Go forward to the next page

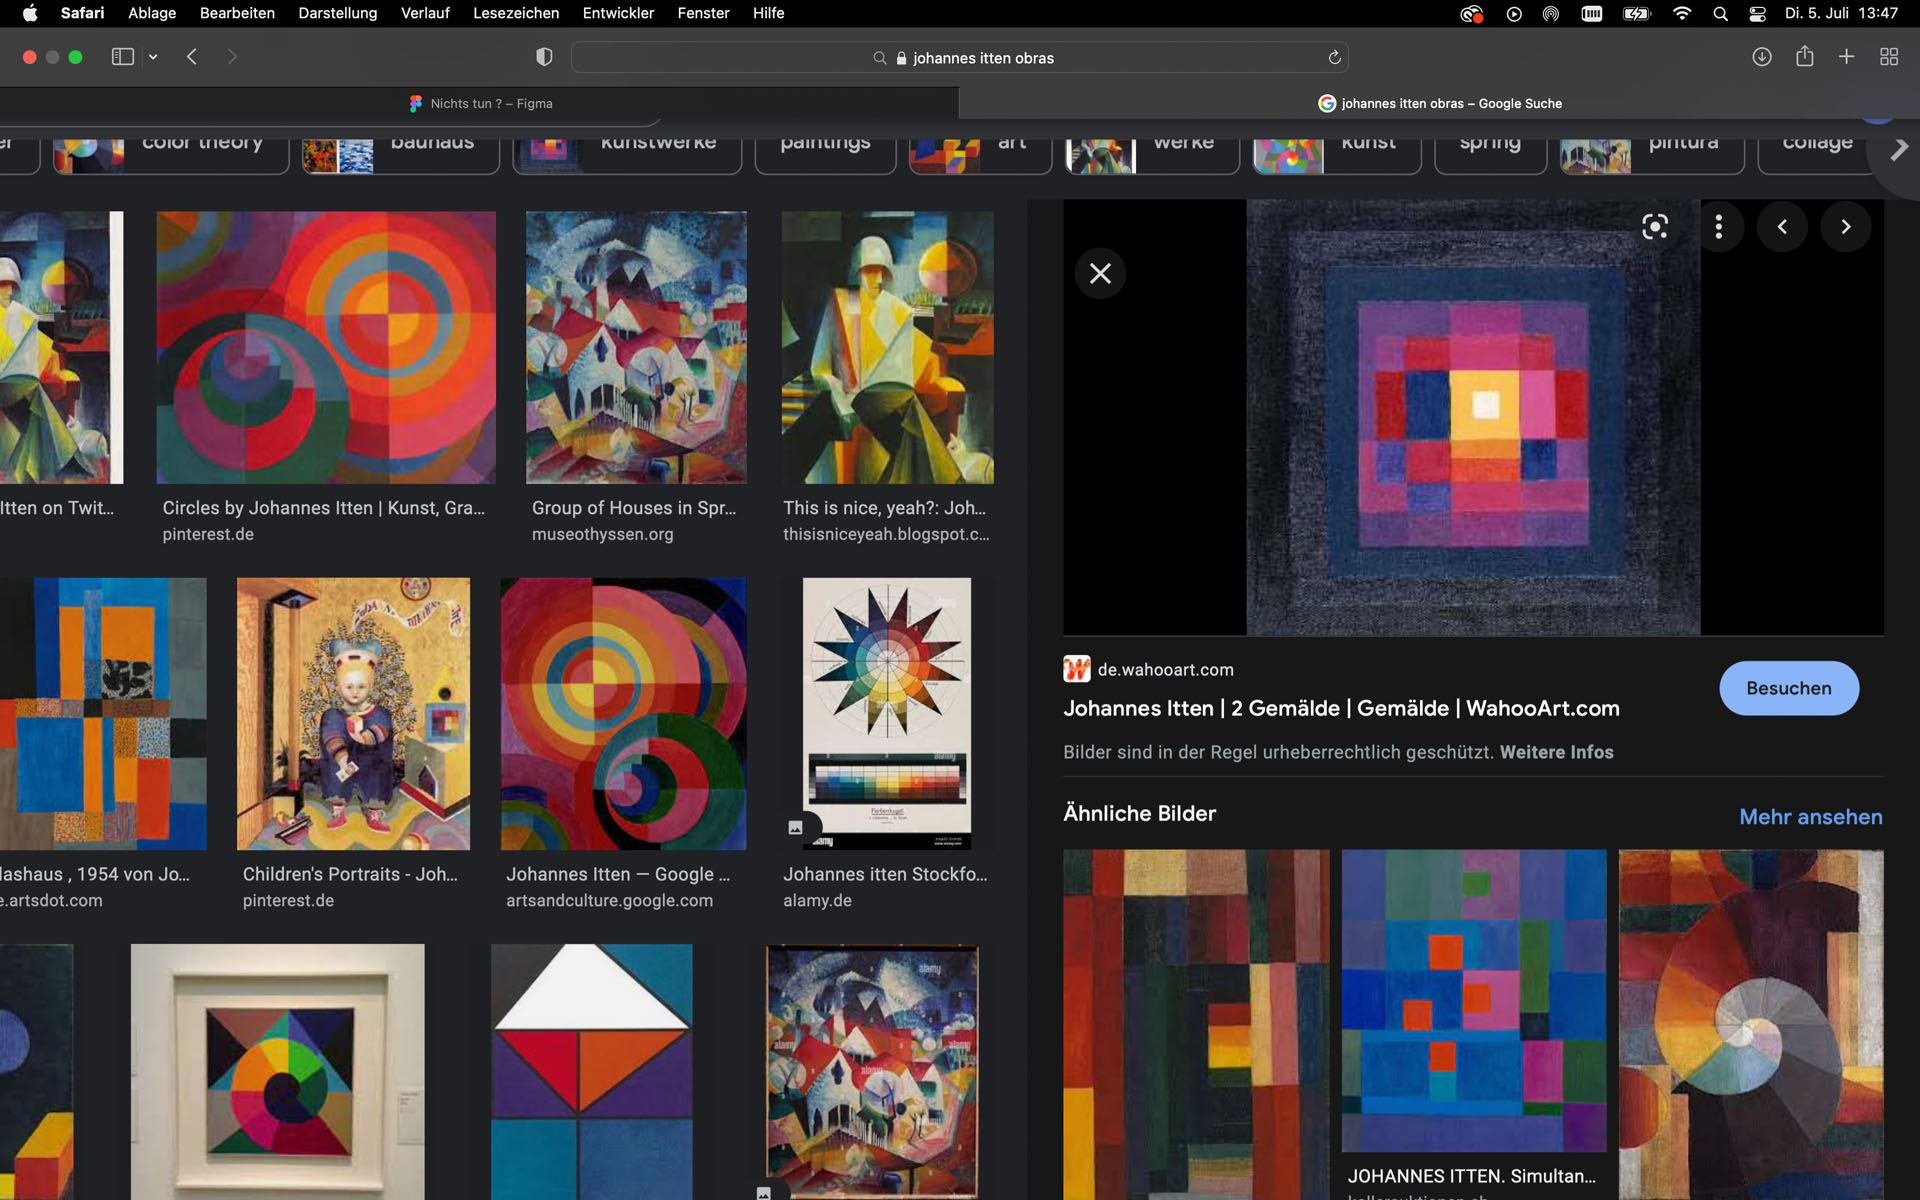(232, 57)
